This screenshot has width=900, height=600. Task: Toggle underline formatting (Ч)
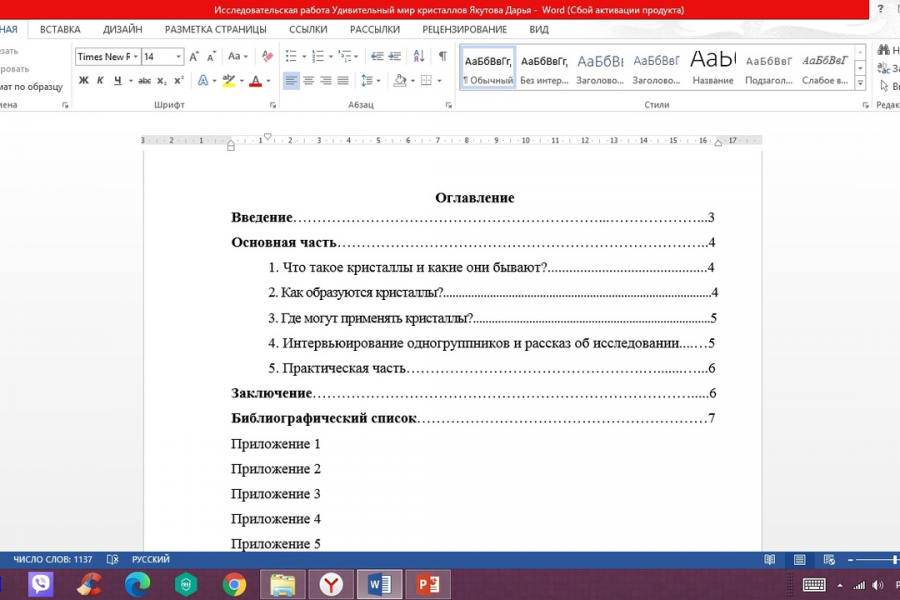(118, 80)
